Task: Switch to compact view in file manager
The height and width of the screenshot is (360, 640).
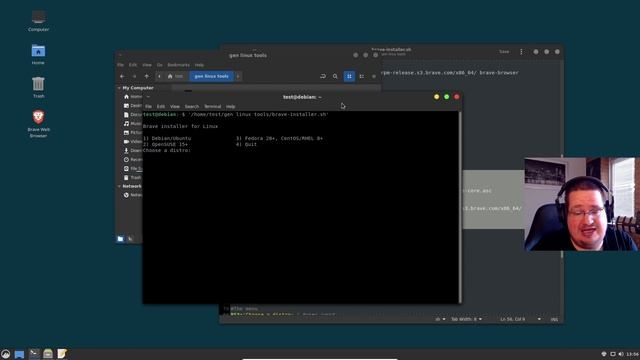Action: [x=374, y=76]
